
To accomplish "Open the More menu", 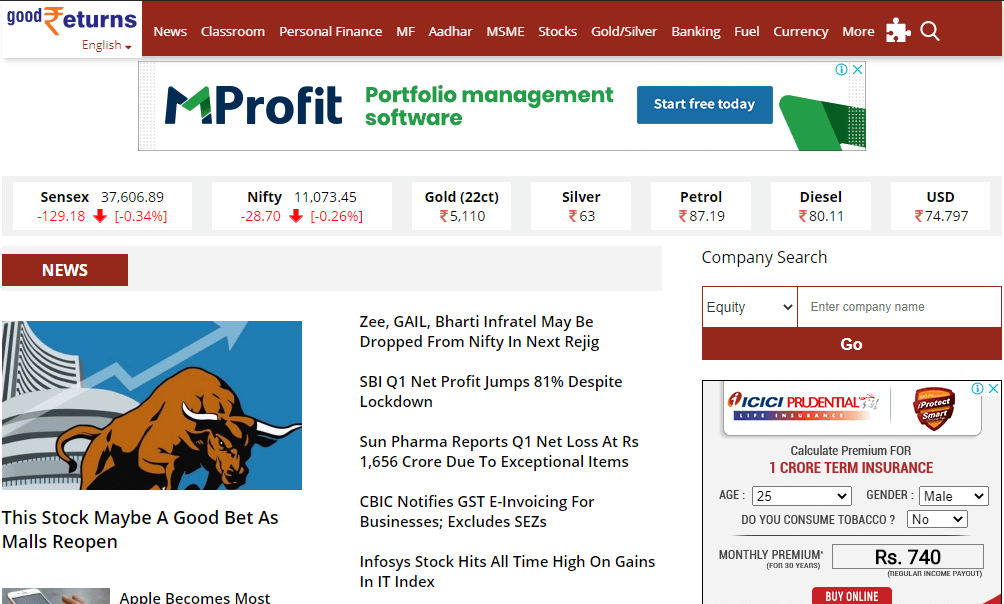I will [858, 31].
